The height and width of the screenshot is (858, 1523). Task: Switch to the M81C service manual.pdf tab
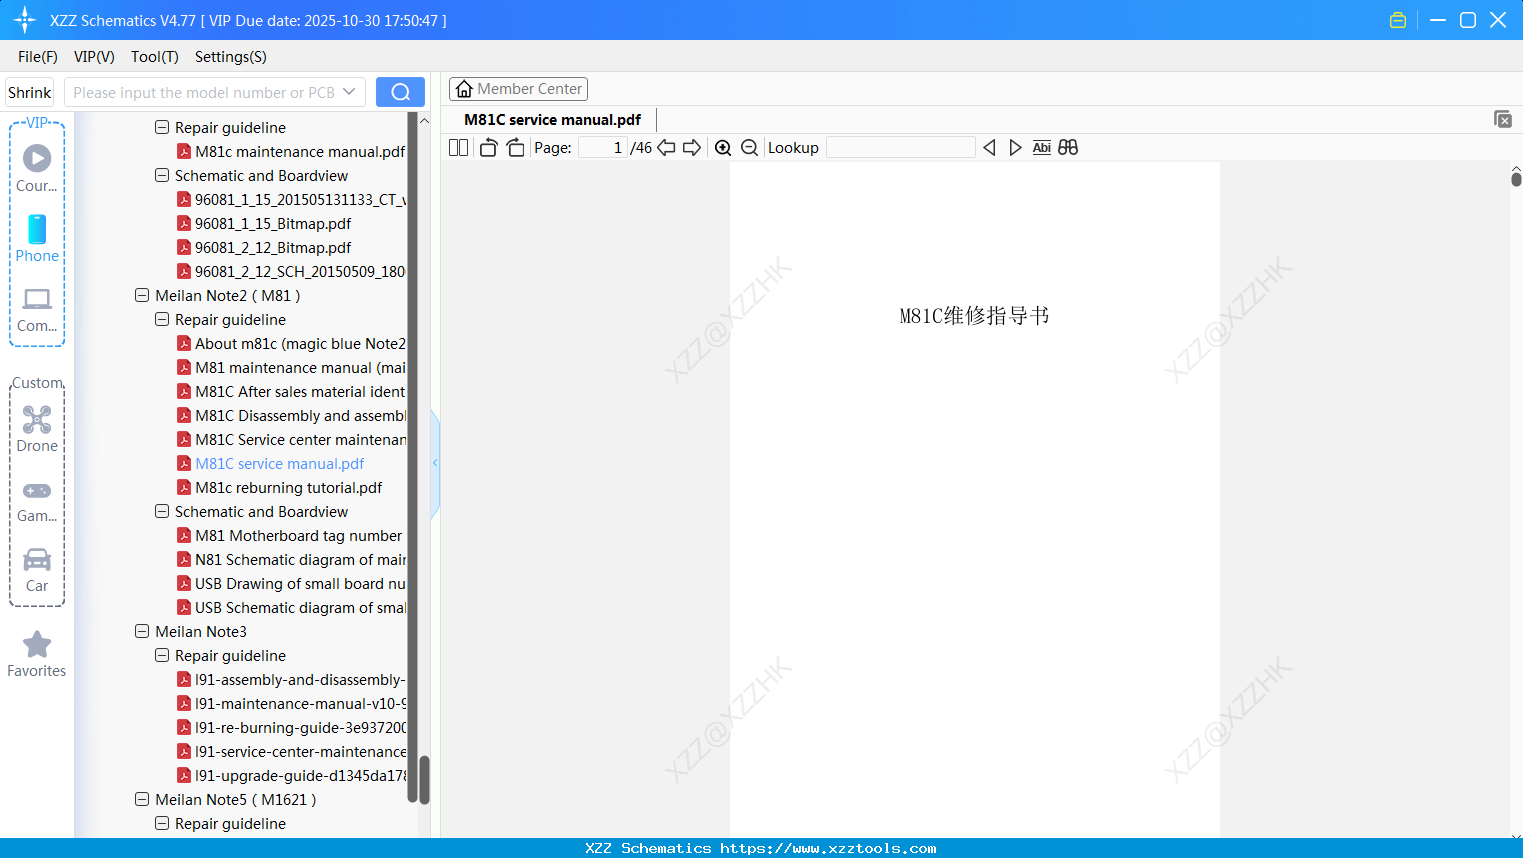click(x=551, y=119)
